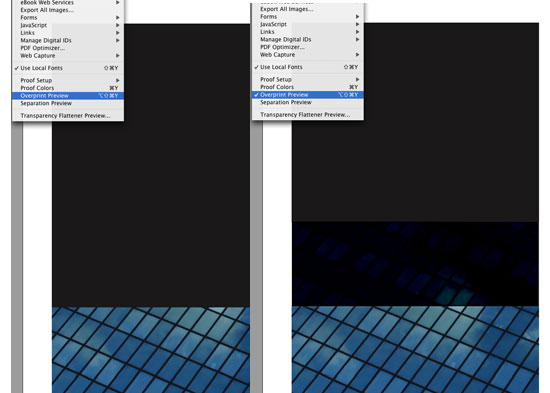Open PDF Optimizer in right menu
Screen dimensions: 550x393
[x=308, y=47]
